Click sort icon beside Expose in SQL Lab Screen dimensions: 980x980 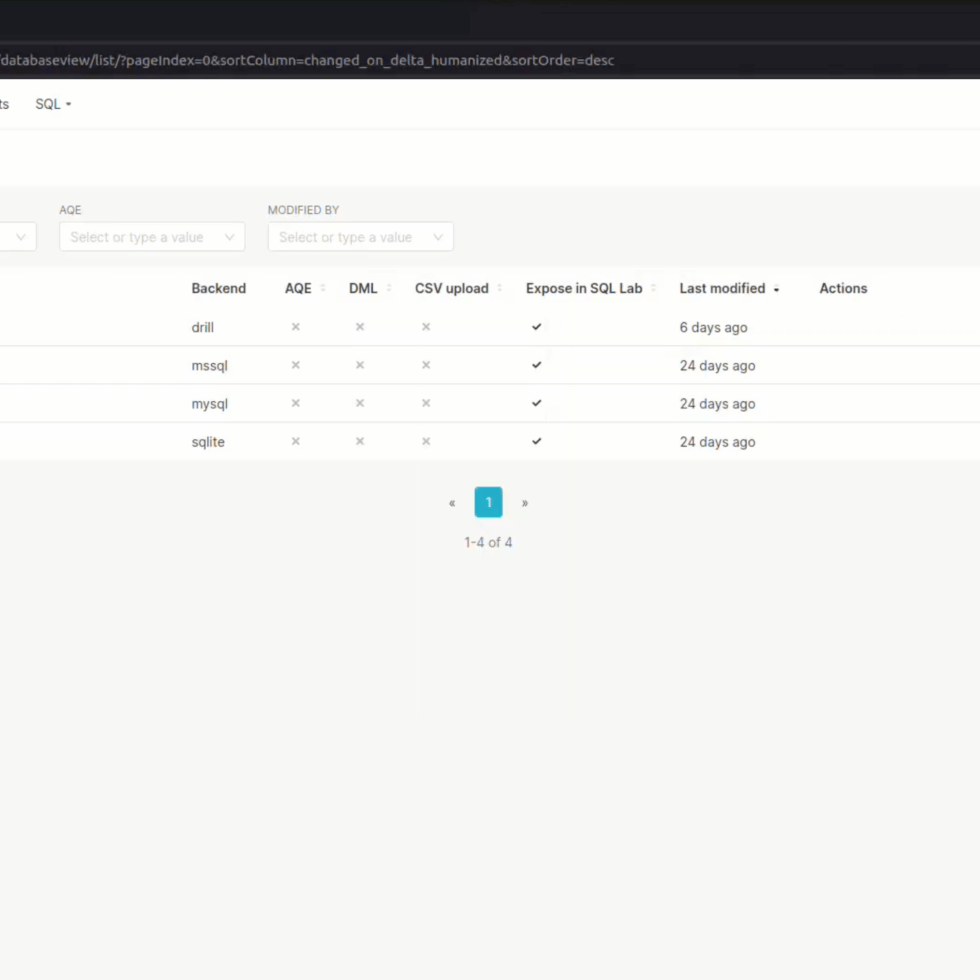tap(653, 288)
